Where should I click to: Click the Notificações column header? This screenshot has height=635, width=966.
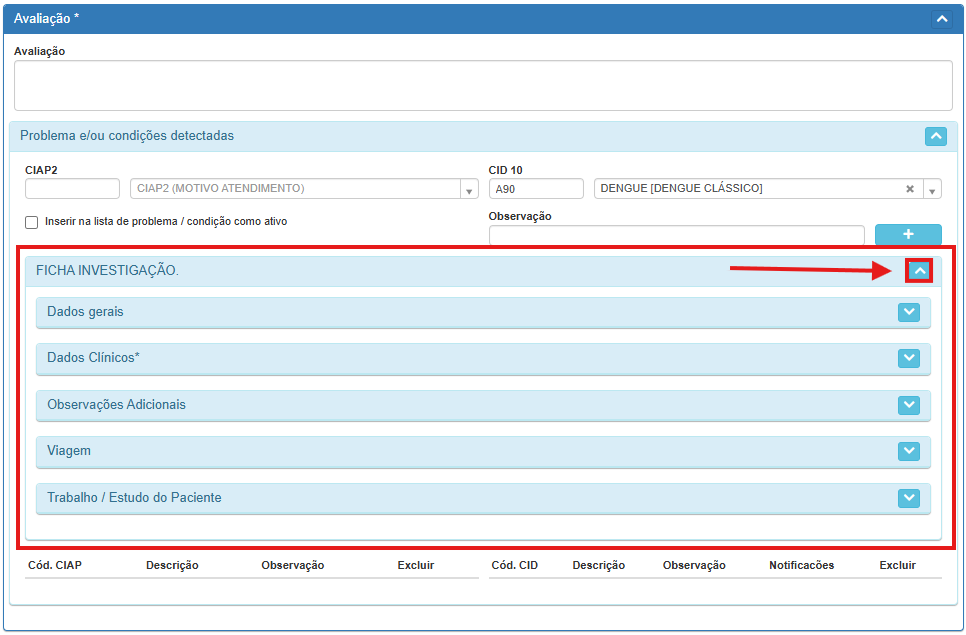click(x=801, y=565)
